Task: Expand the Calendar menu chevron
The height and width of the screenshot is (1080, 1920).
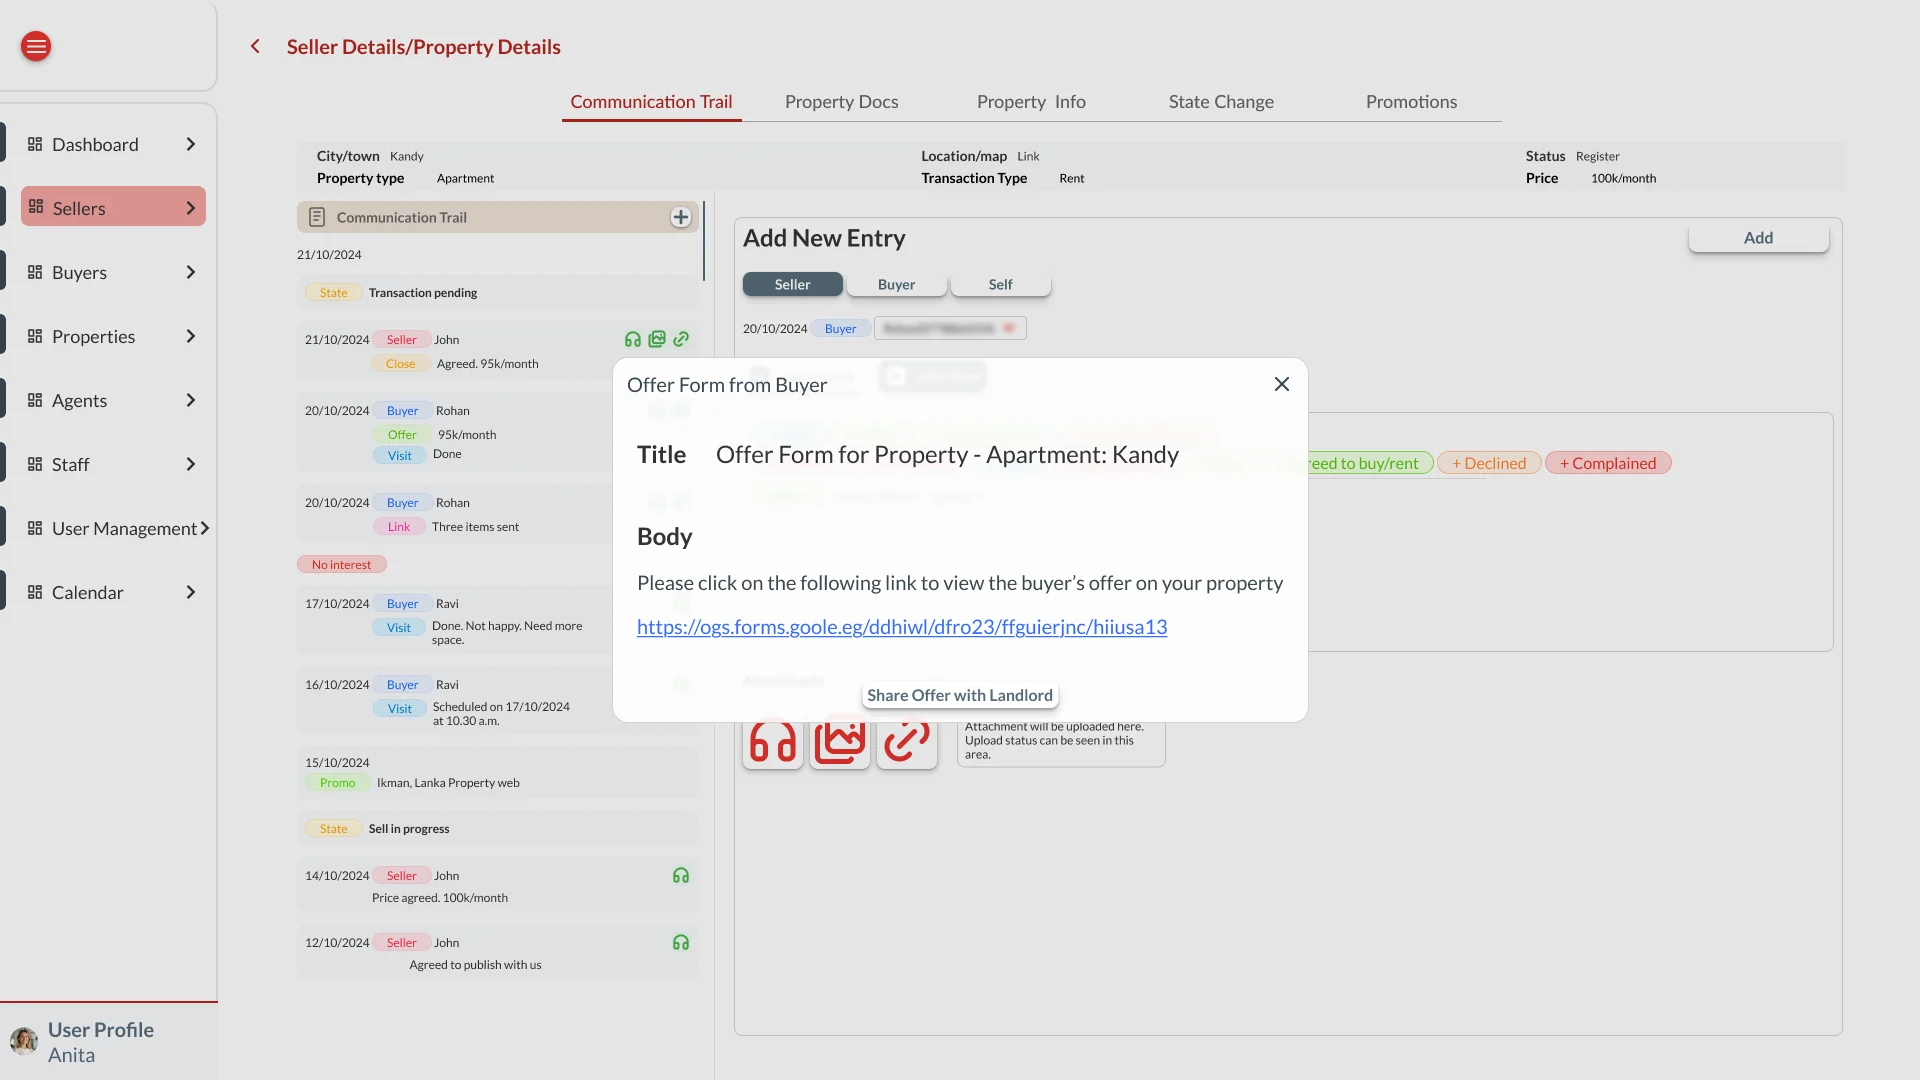Action: (x=191, y=592)
